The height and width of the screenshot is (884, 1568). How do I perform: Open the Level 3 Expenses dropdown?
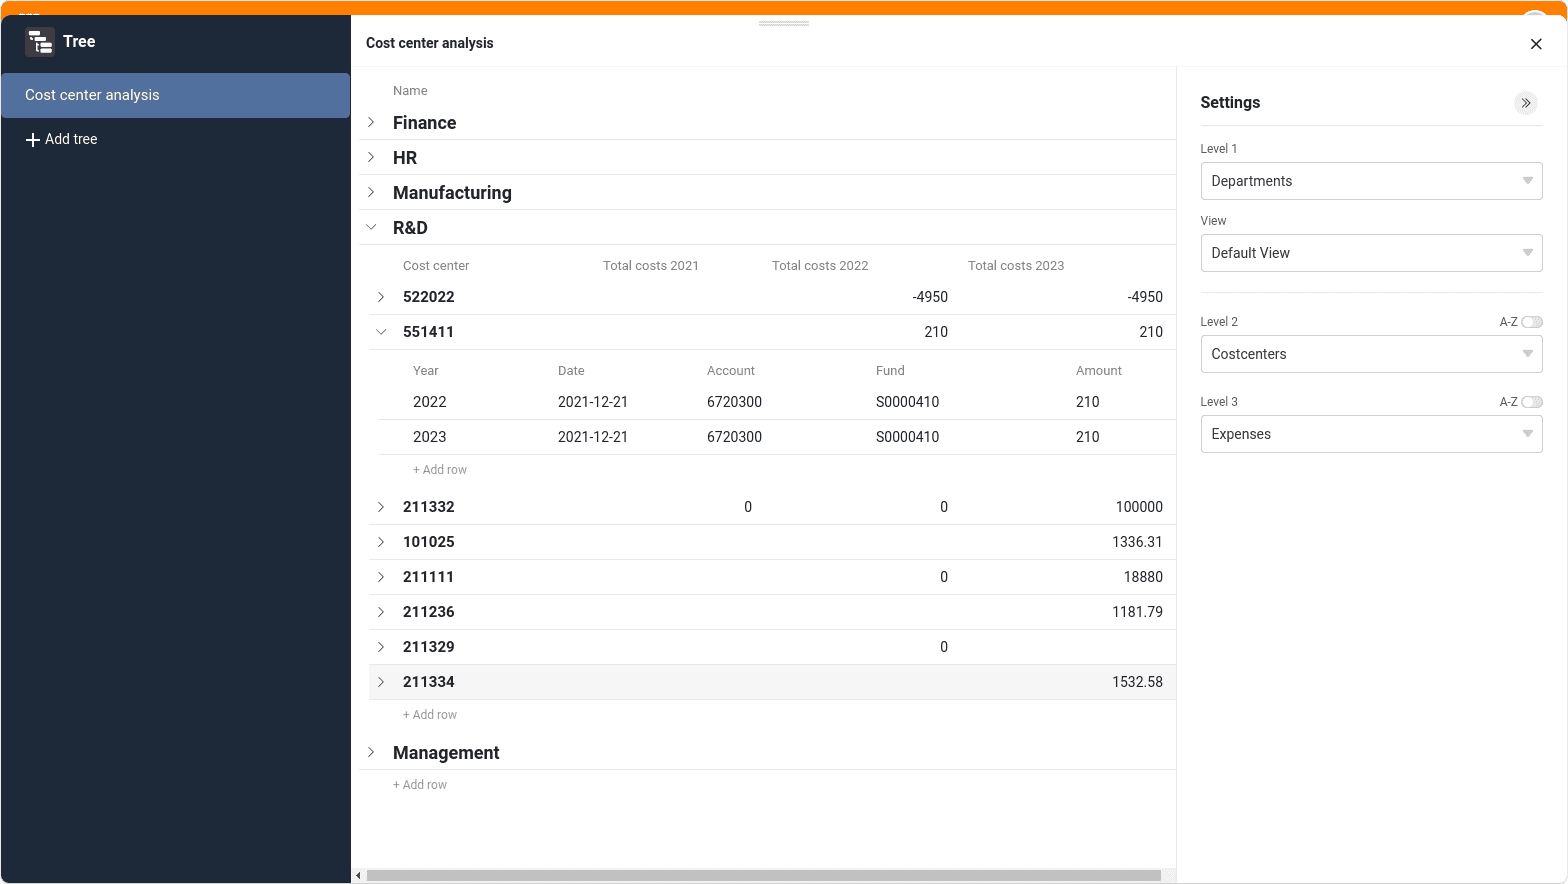[1371, 434]
